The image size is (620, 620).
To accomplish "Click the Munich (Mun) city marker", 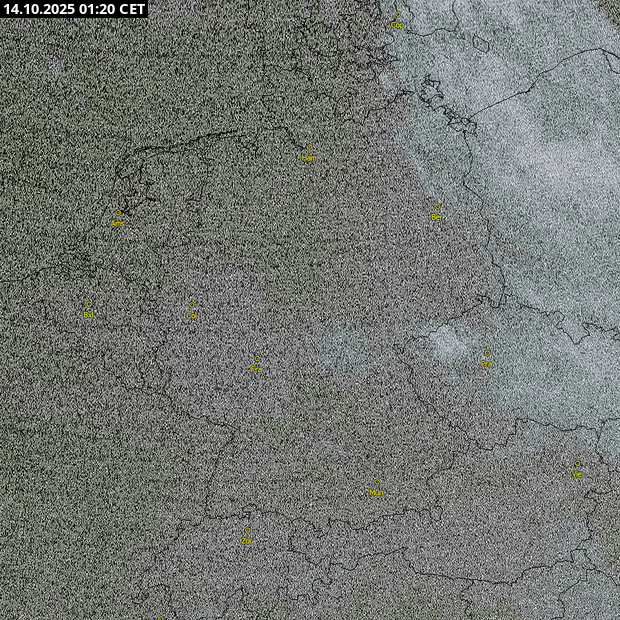I will [x=377, y=487].
